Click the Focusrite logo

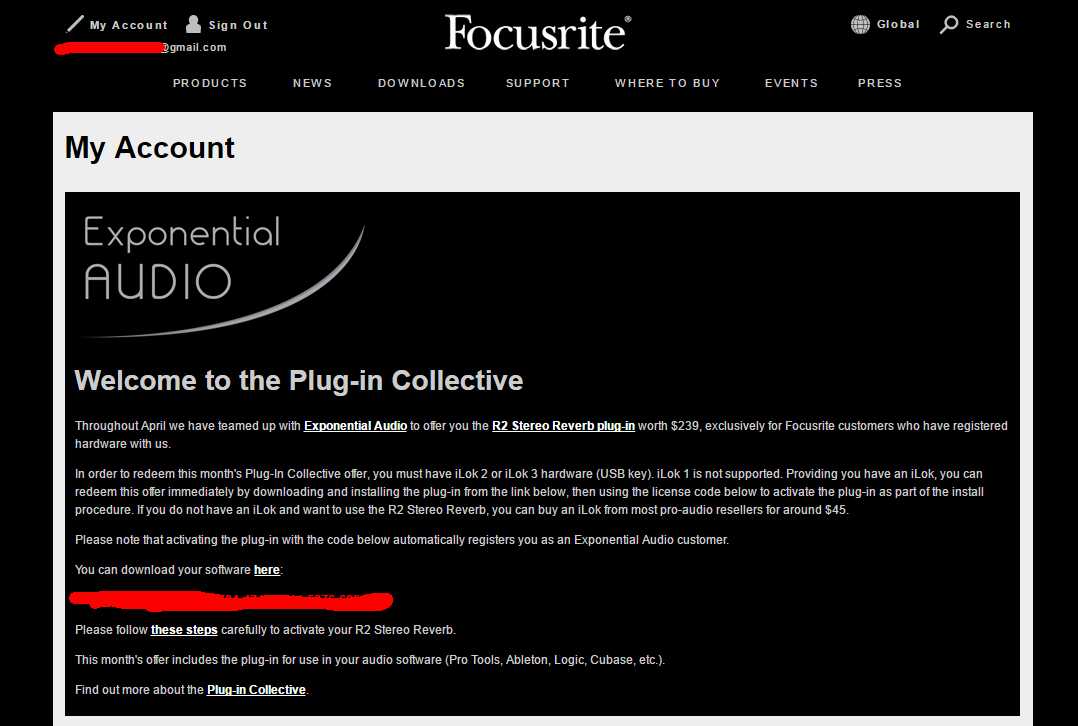[538, 32]
